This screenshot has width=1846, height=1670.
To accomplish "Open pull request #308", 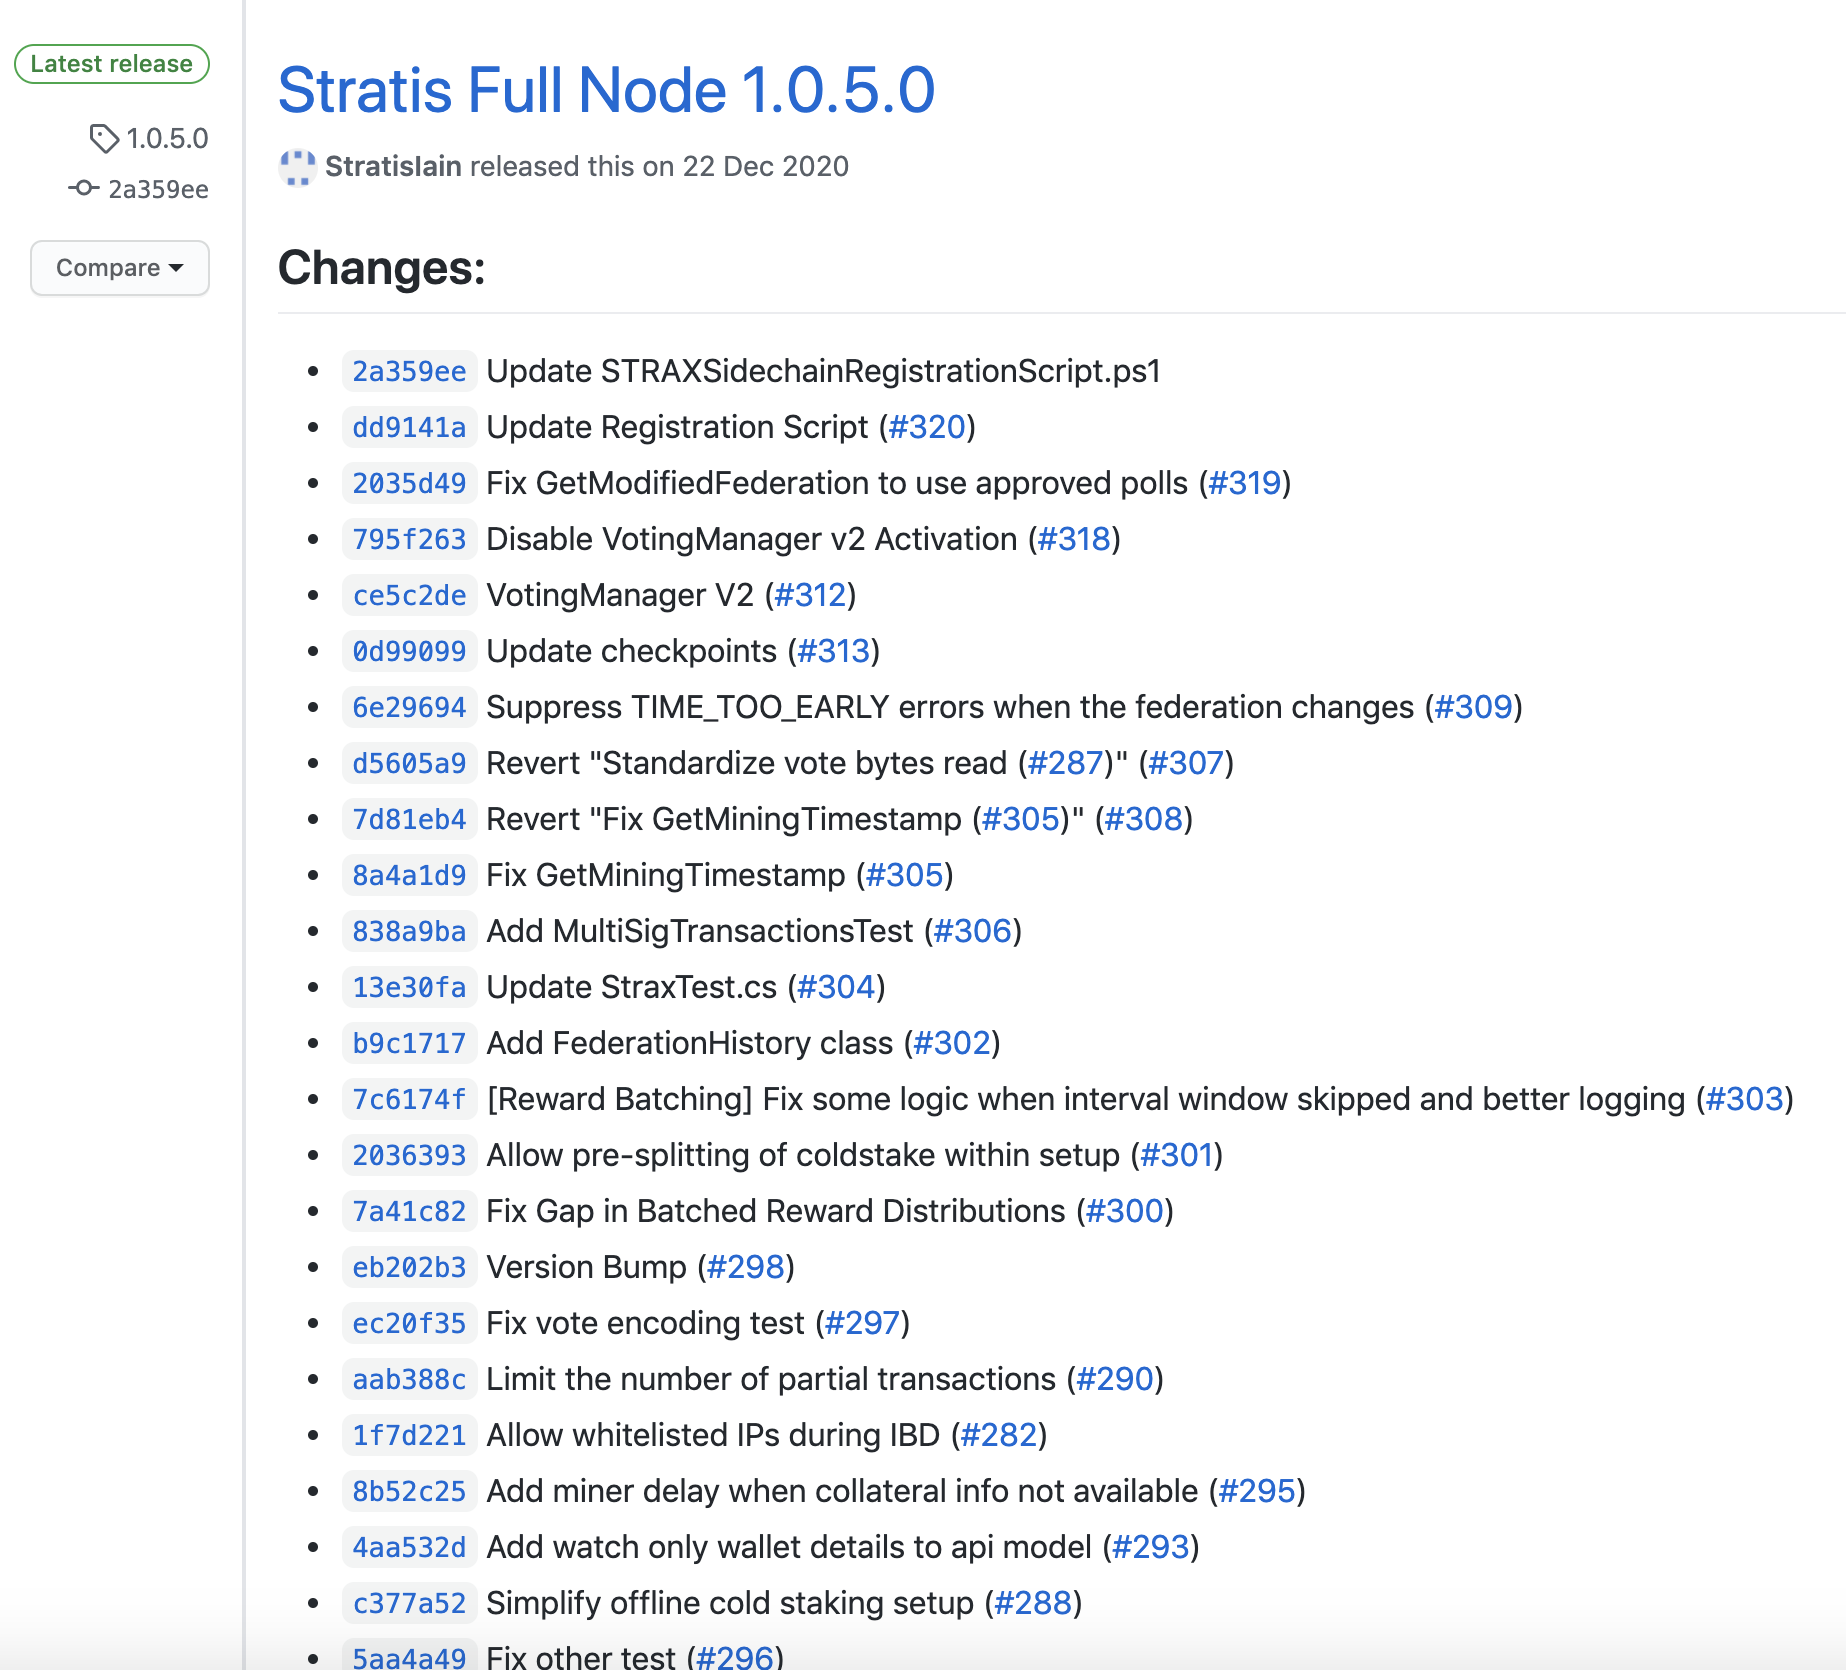I will tap(1144, 819).
